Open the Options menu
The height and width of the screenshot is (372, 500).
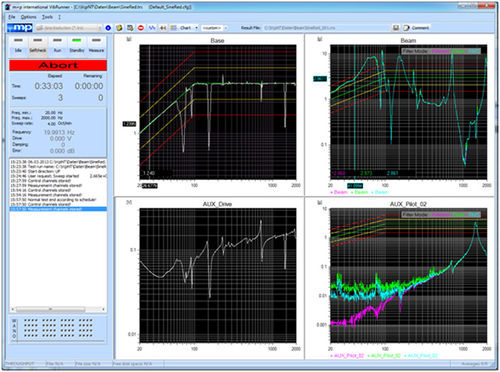(28, 17)
